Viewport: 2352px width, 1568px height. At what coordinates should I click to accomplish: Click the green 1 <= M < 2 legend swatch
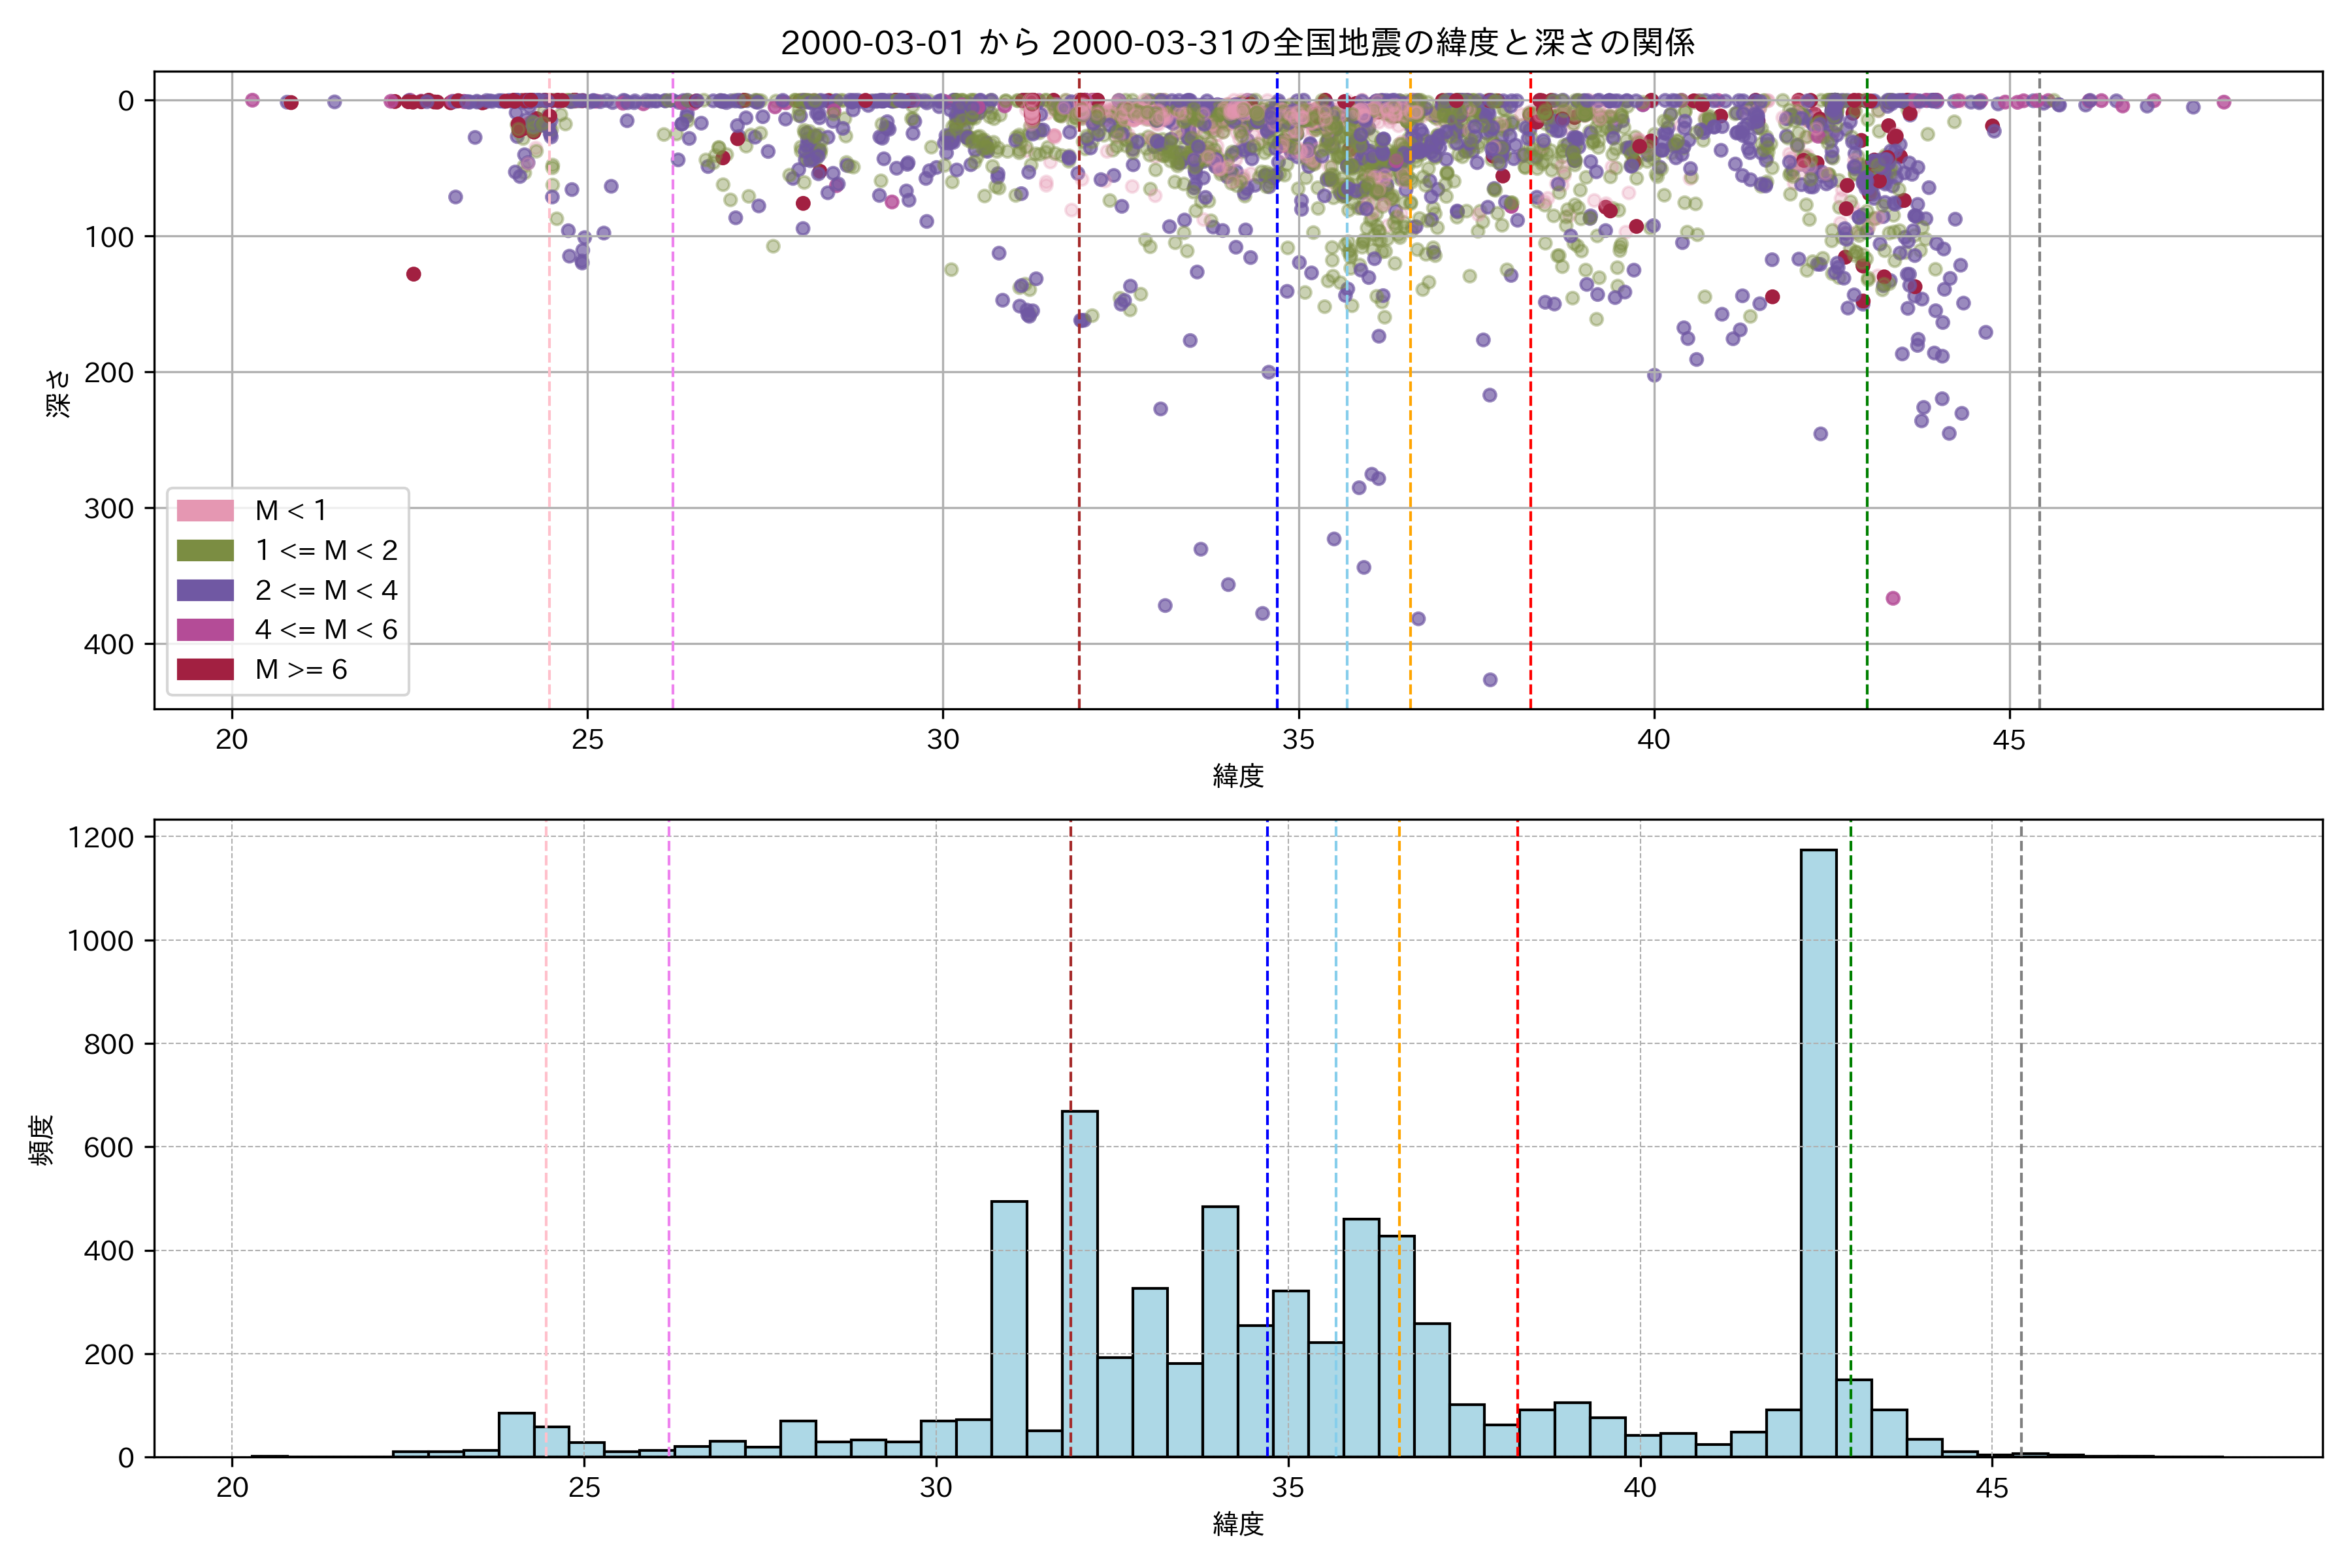coord(205,550)
